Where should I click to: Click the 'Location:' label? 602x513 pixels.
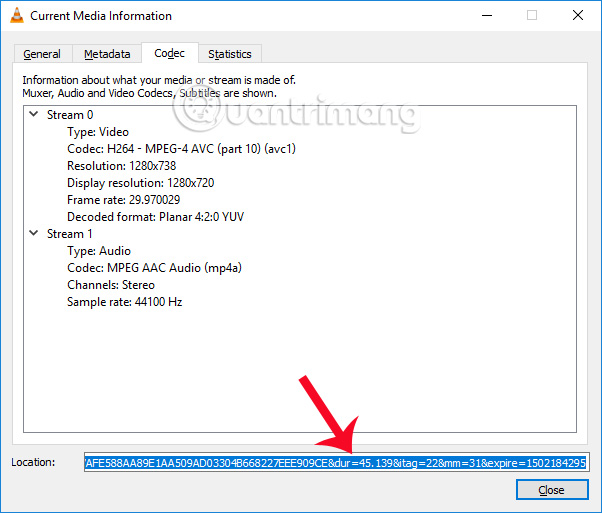[33, 462]
